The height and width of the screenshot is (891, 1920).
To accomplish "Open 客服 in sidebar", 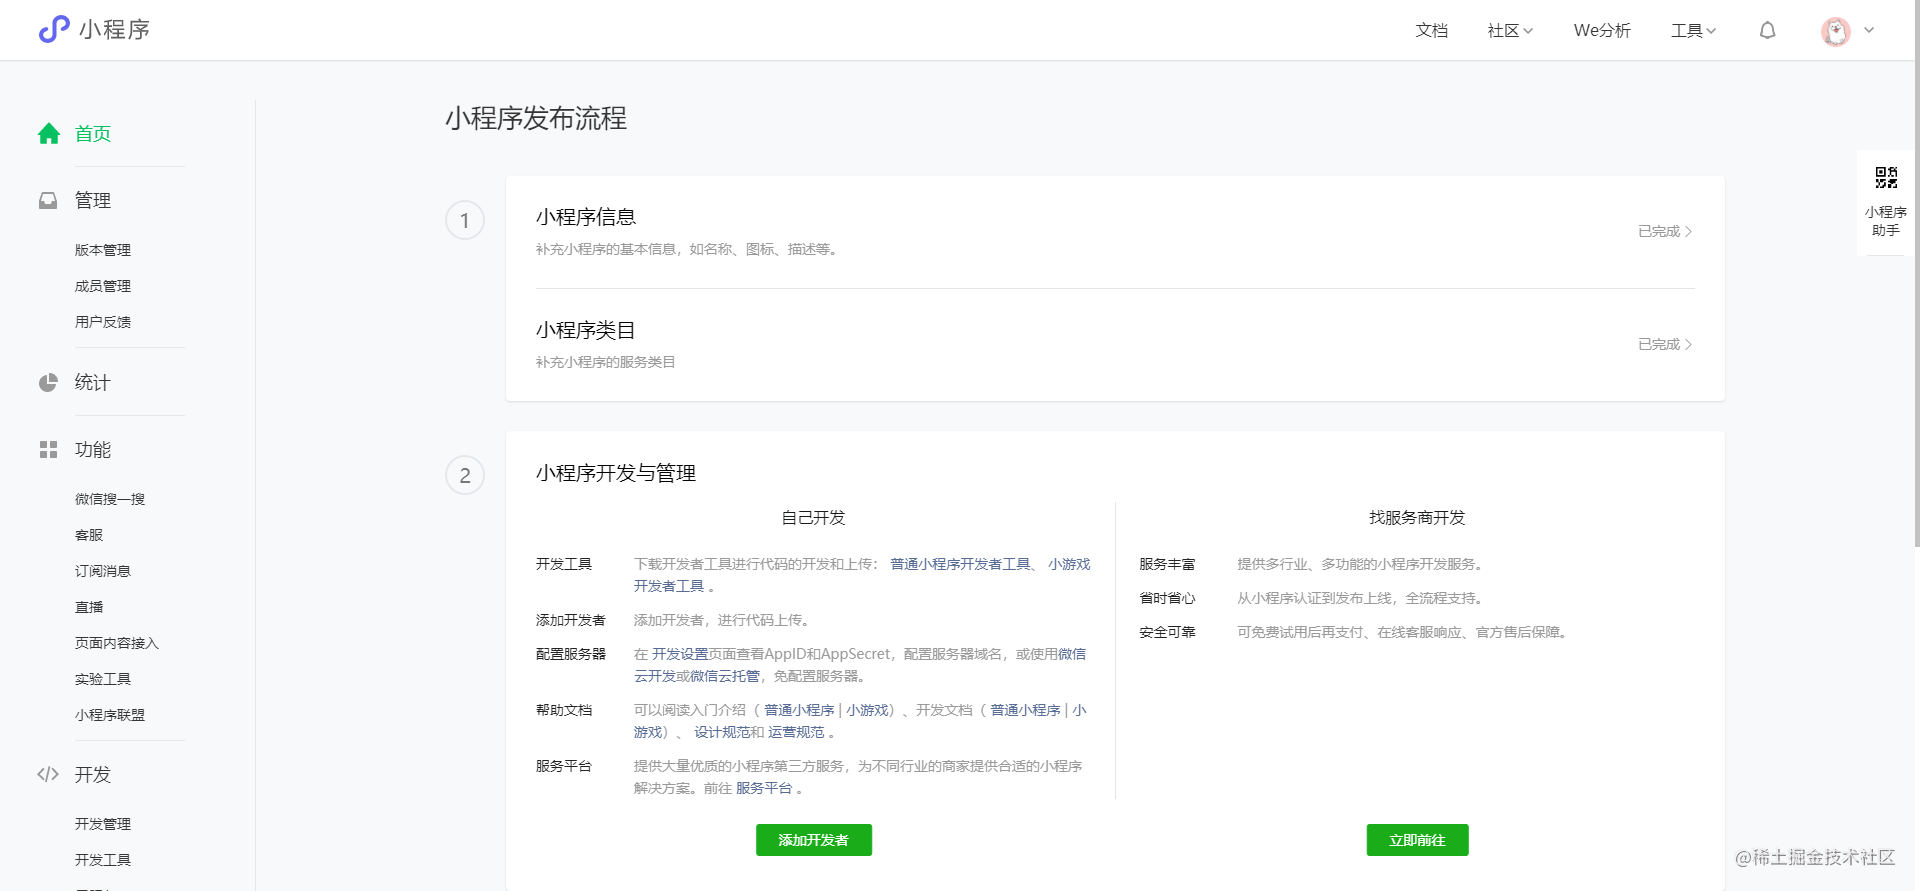I will (89, 535).
